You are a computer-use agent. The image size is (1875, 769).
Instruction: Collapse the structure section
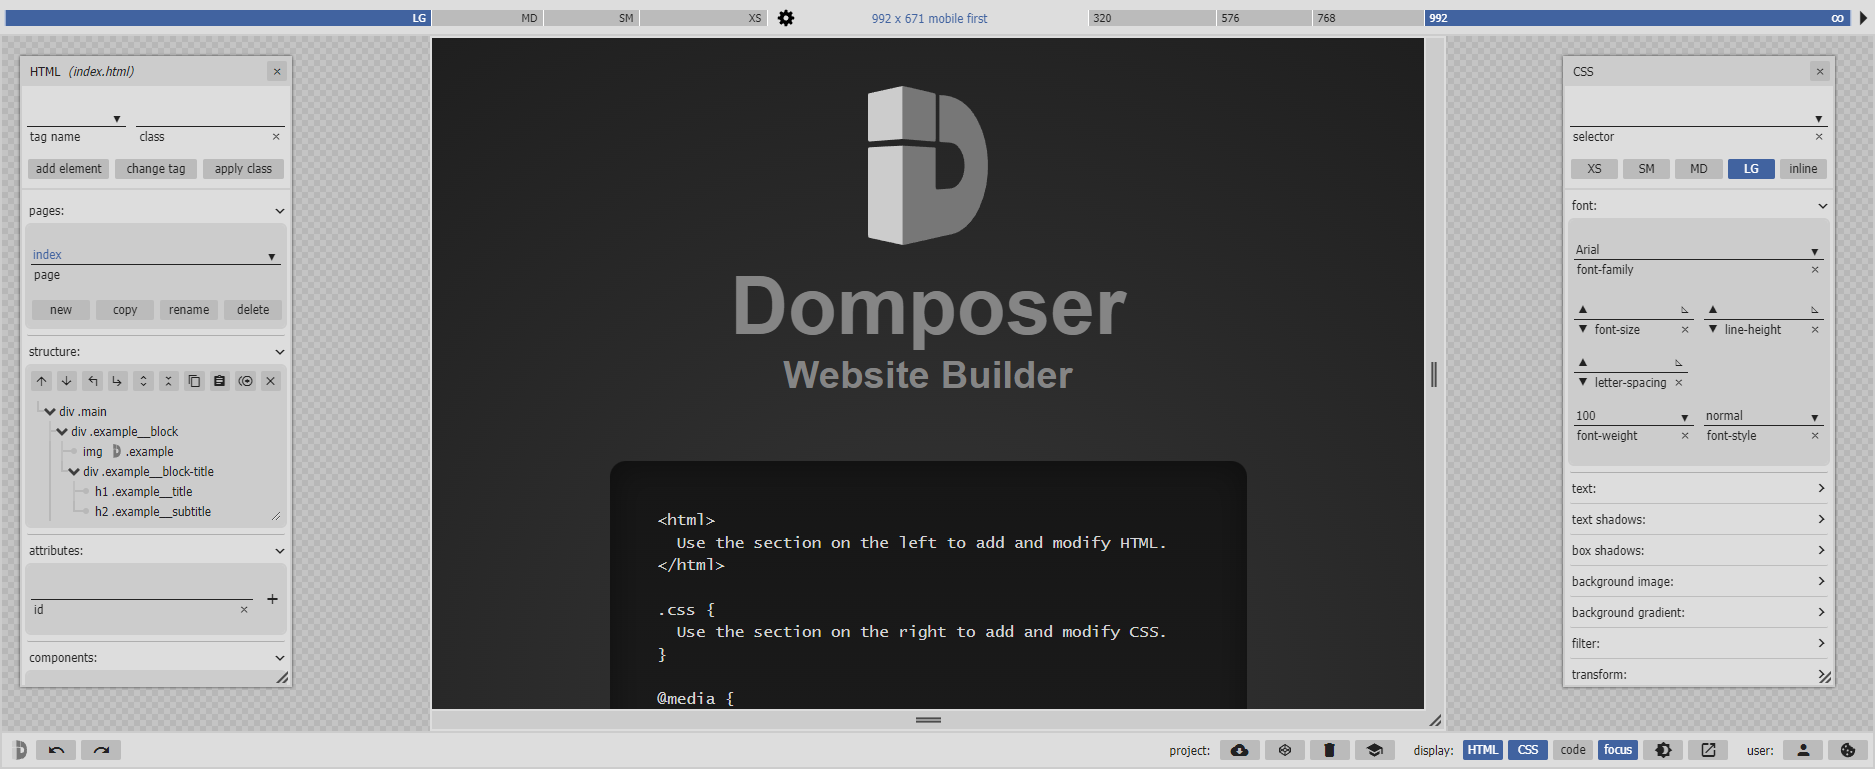280,352
